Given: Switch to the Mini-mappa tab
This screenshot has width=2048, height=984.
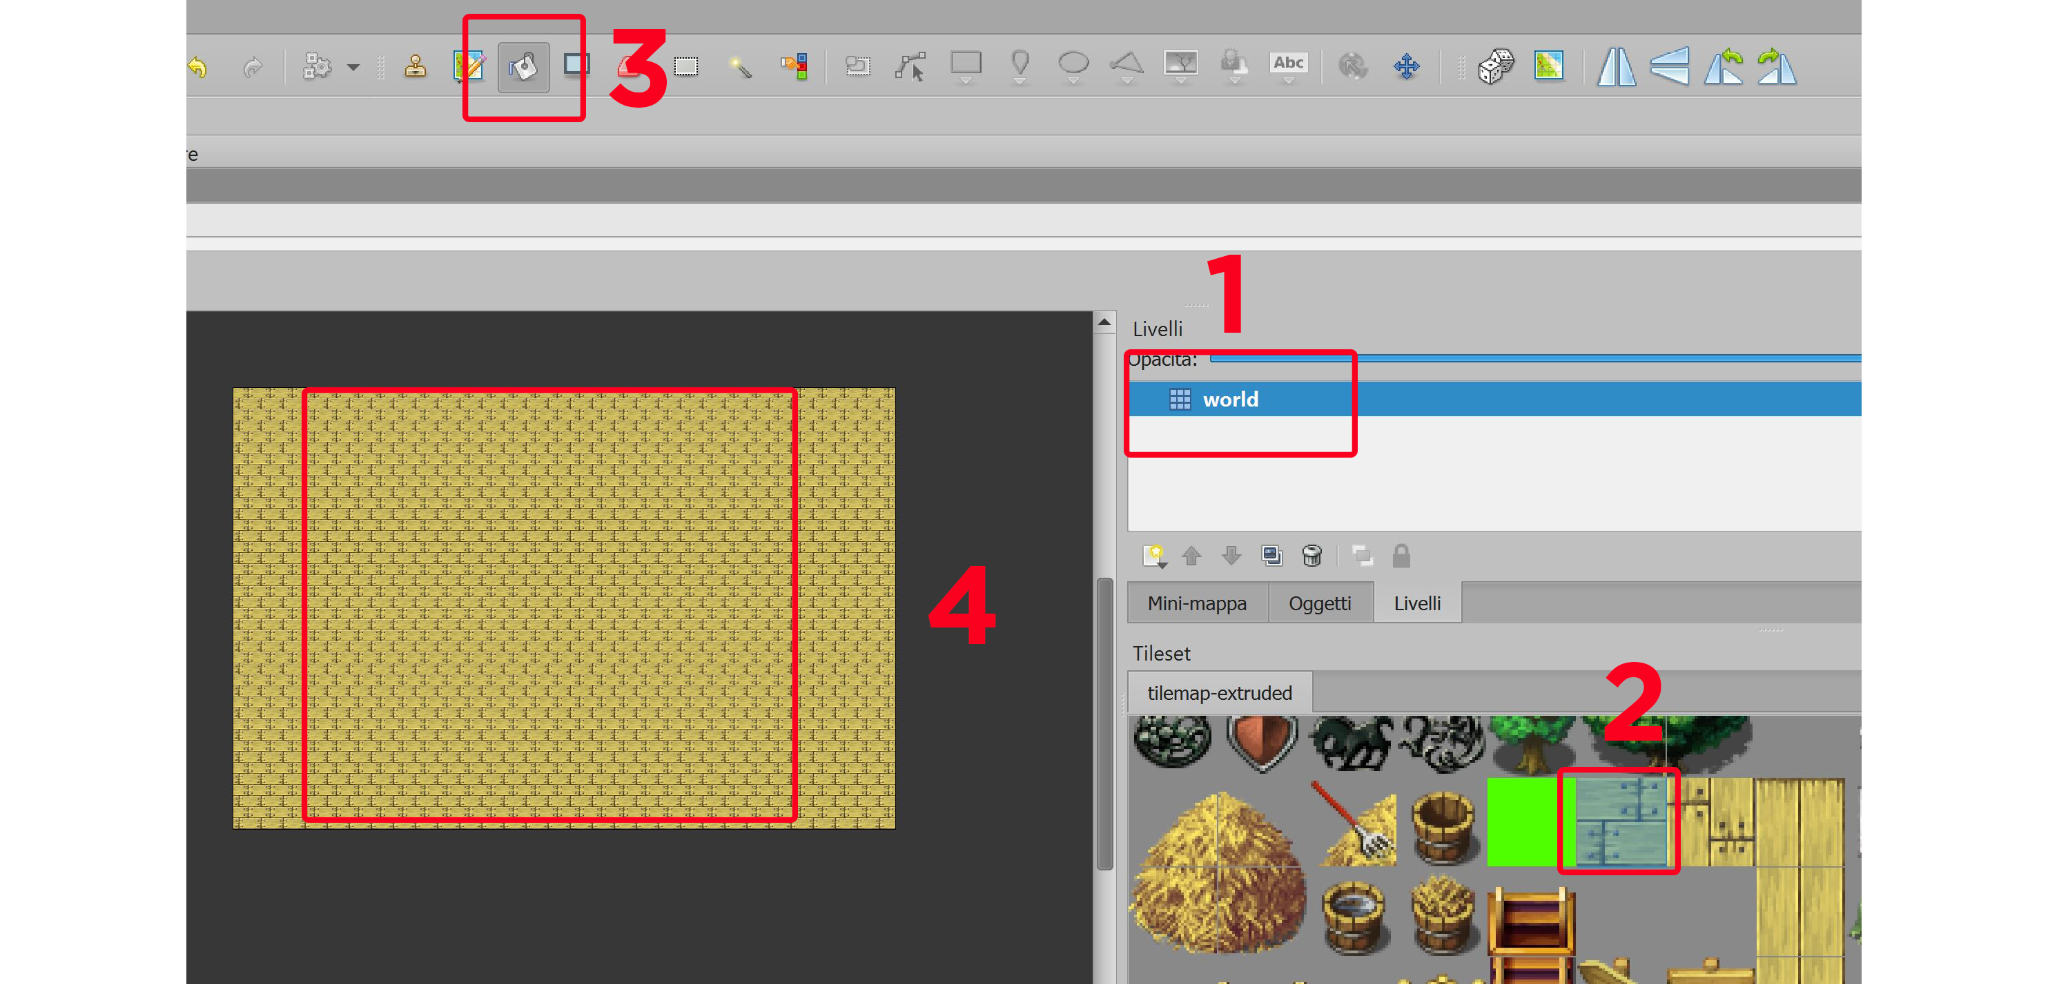Looking at the screenshot, I should [x=1197, y=603].
